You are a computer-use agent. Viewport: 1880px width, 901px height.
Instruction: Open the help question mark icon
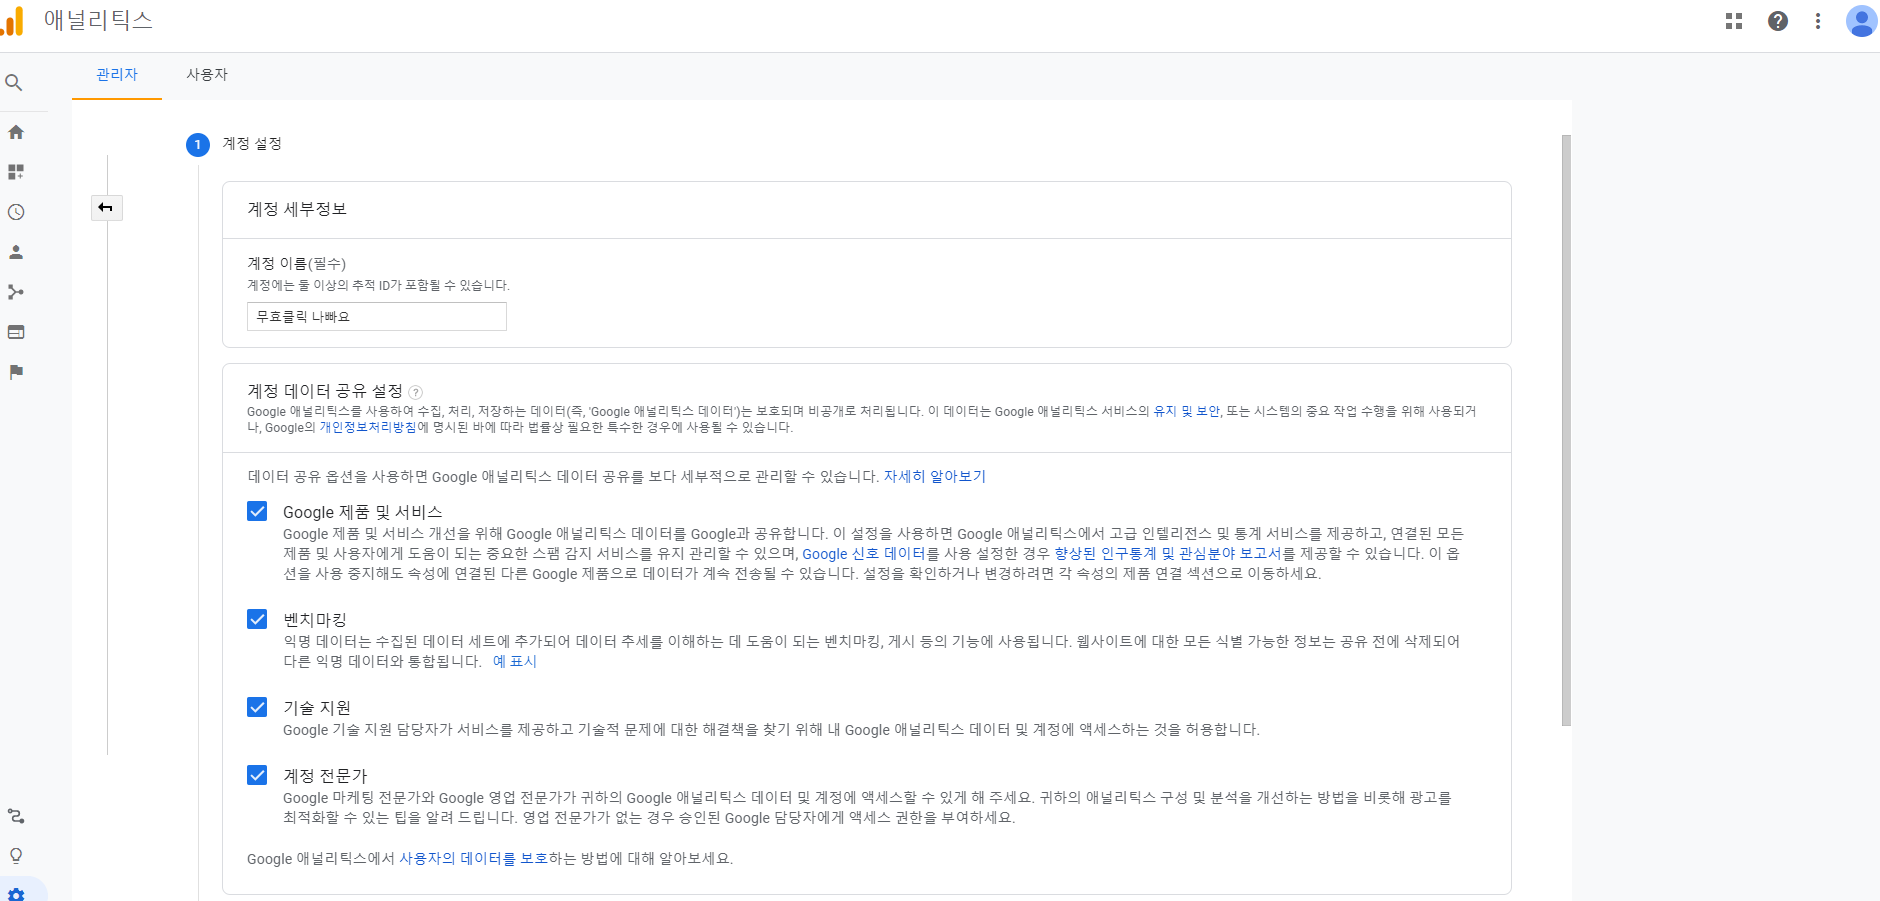click(x=1778, y=21)
